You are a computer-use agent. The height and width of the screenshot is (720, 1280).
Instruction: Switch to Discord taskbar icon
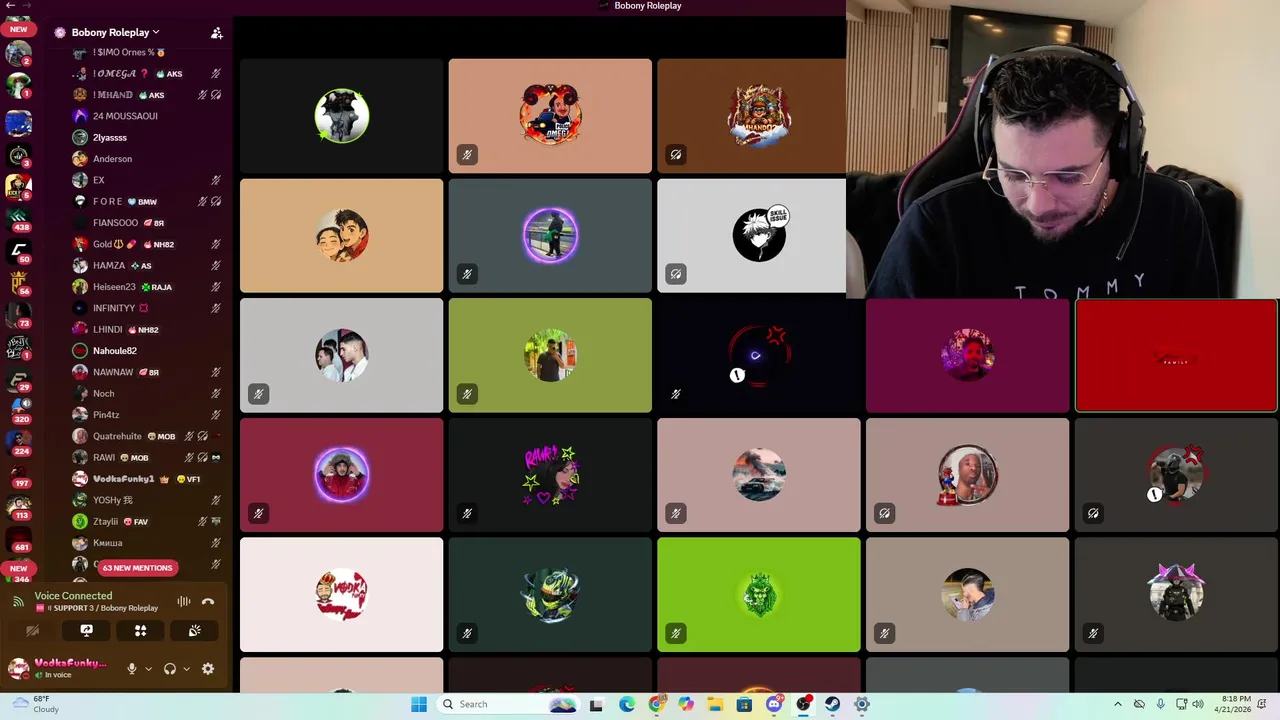click(x=773, y=704)
